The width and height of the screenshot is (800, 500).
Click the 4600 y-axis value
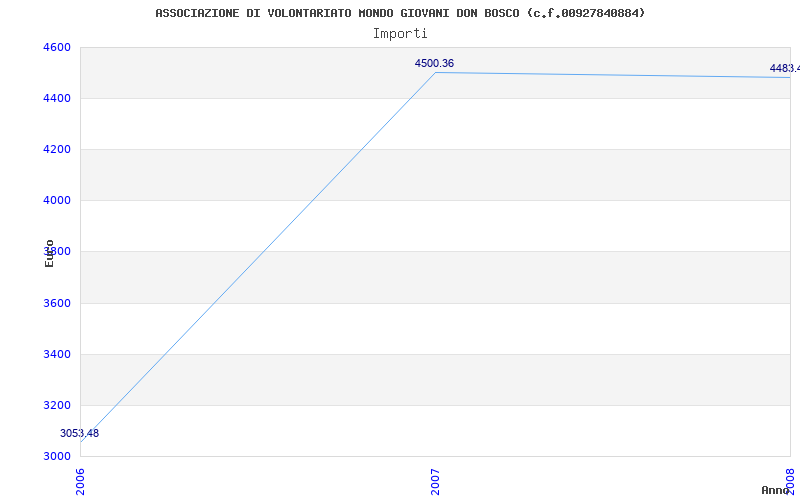pos(55,47)
